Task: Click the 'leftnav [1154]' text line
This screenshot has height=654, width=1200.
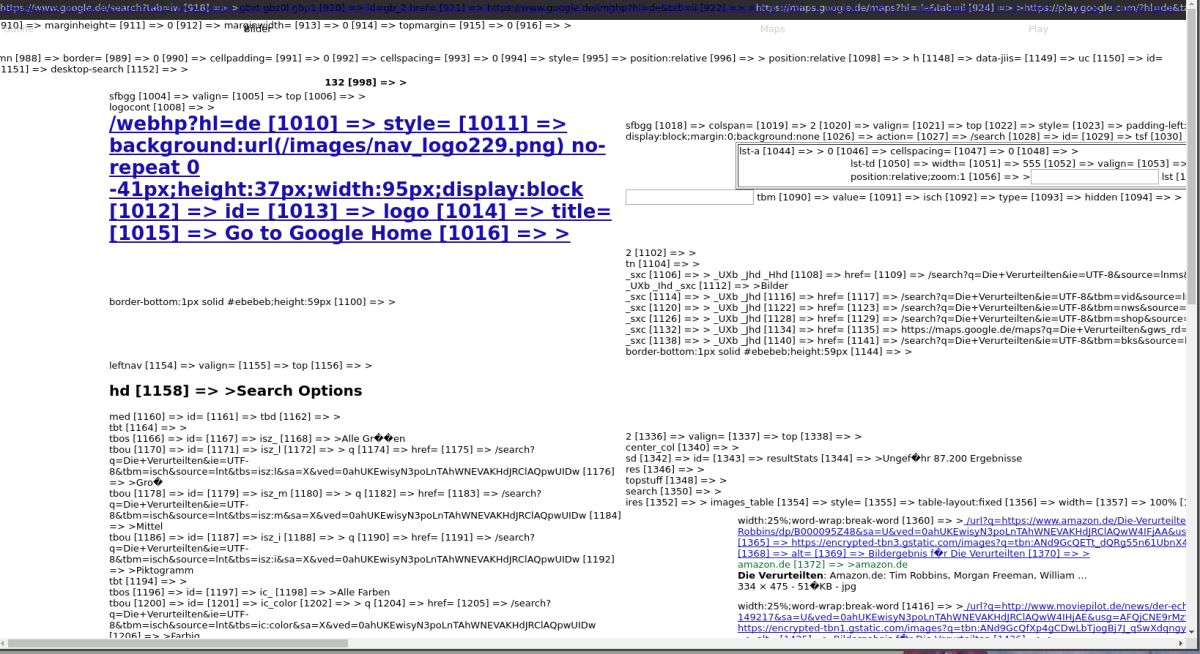Action: click(x=241, y=366)
